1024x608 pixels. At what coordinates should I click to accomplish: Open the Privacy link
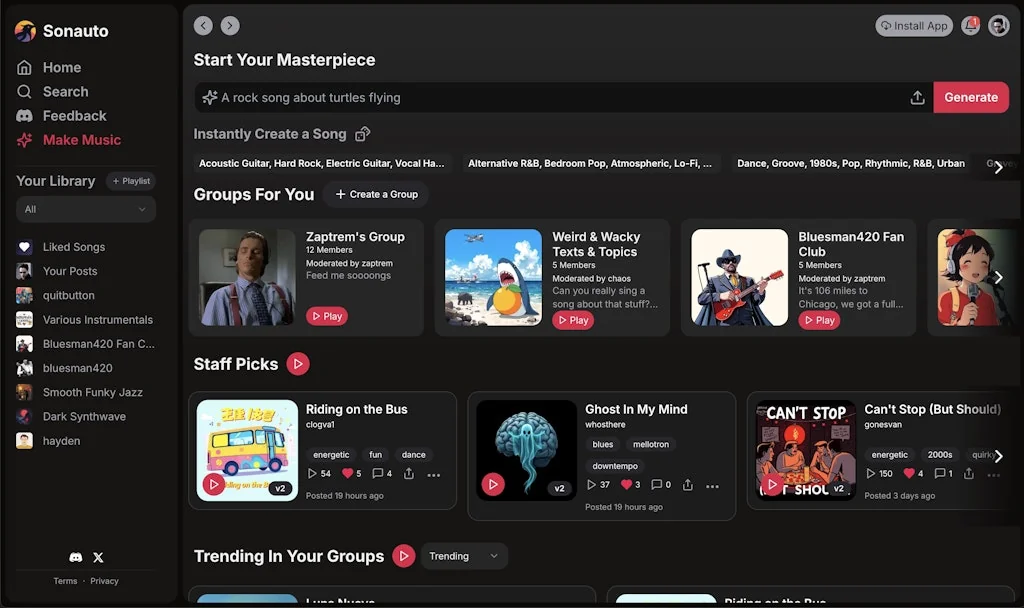point(103,580)
